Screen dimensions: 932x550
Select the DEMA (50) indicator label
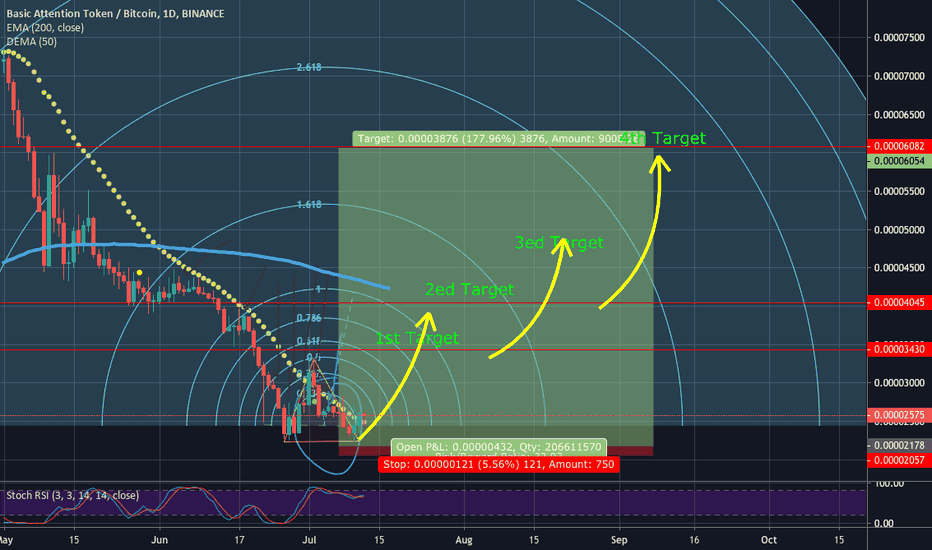click(x=32, y=42)
